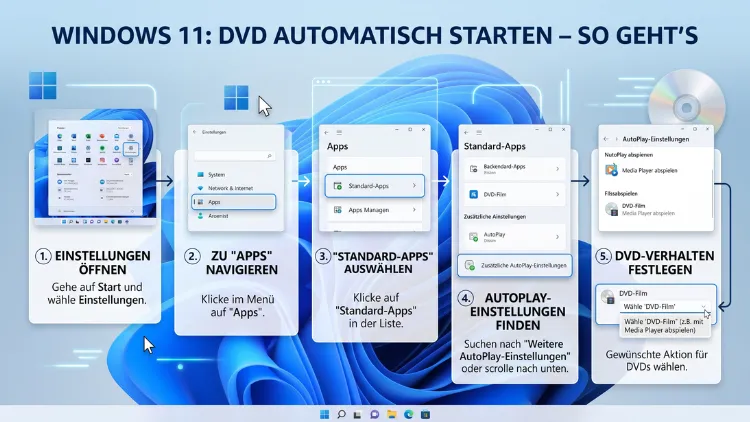Viewport: 750px width, 422px height.
Task: Click the Network & Internet wifi icon
Action: coord(200,188)
